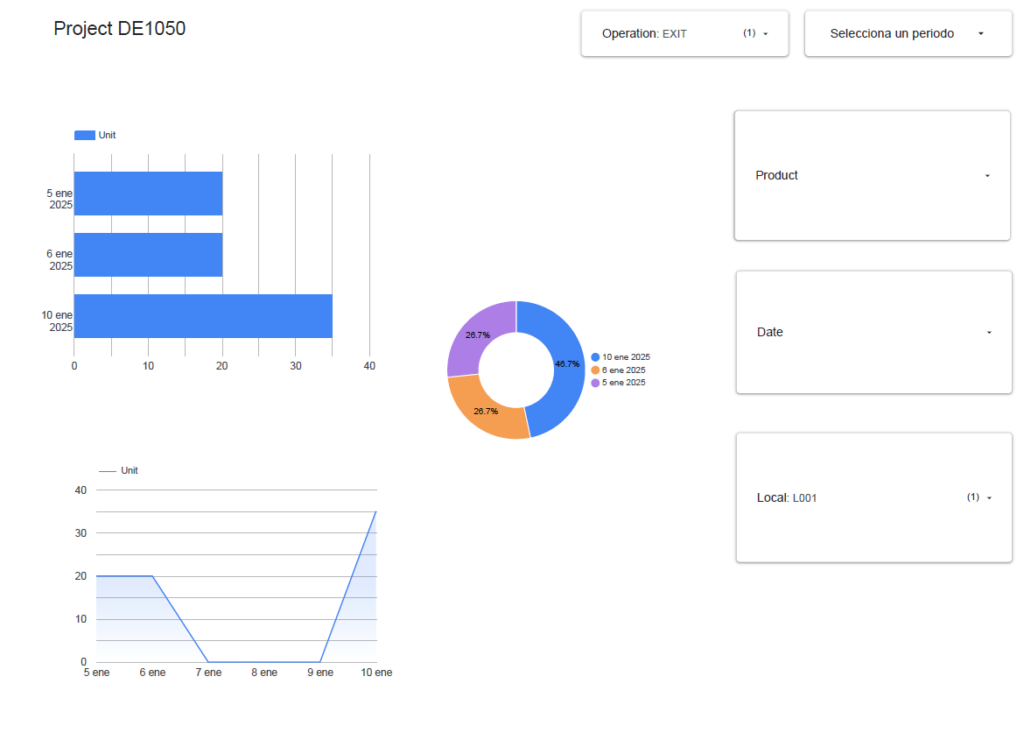
Task: Click the arrow icon in period selector
Action: [x=981, y=34]
